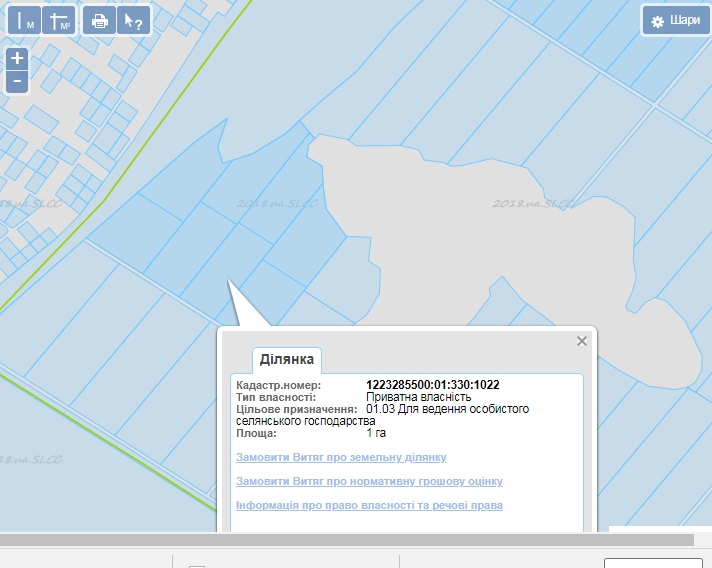Click the gear icon on Шари button

point(657,21)
